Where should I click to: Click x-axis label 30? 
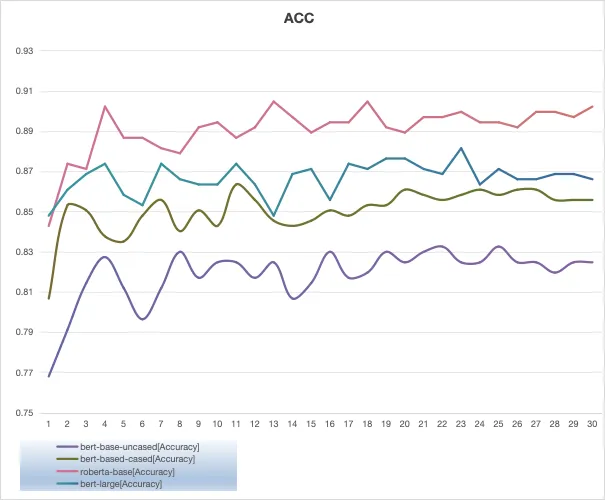592,424
